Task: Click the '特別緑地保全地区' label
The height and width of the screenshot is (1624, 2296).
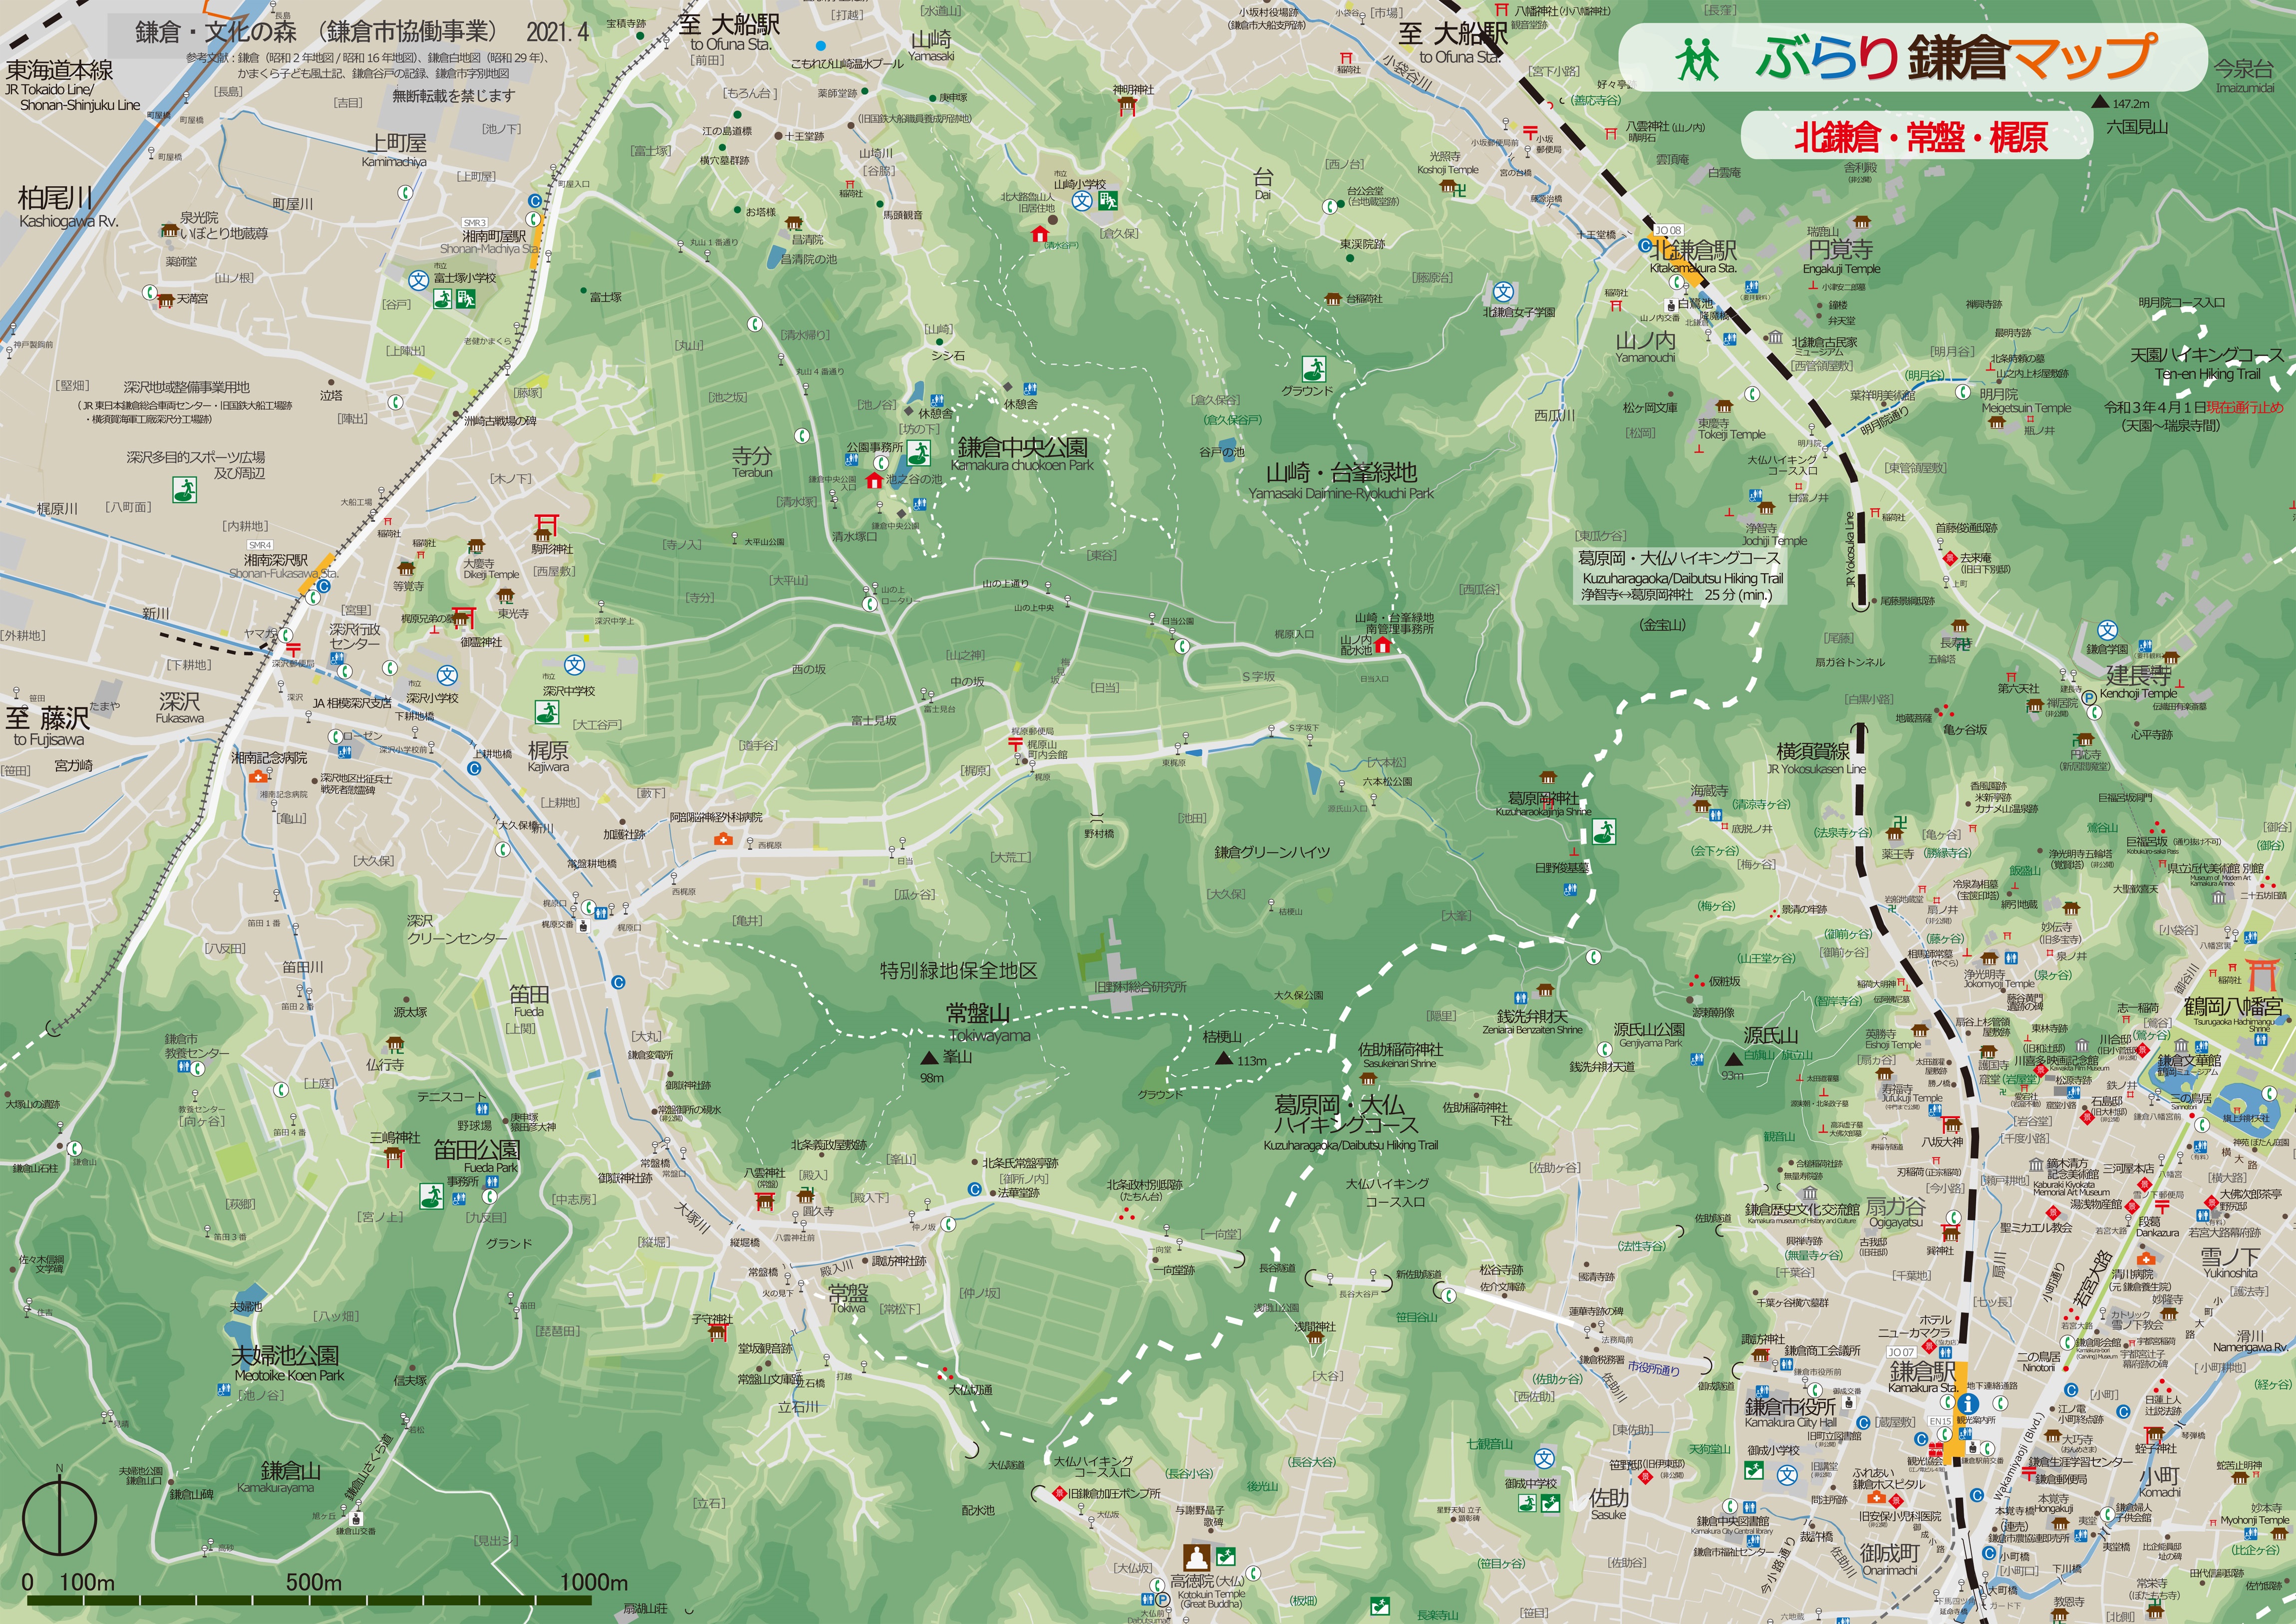Action: pyautogui.click(x=958, y=970)
